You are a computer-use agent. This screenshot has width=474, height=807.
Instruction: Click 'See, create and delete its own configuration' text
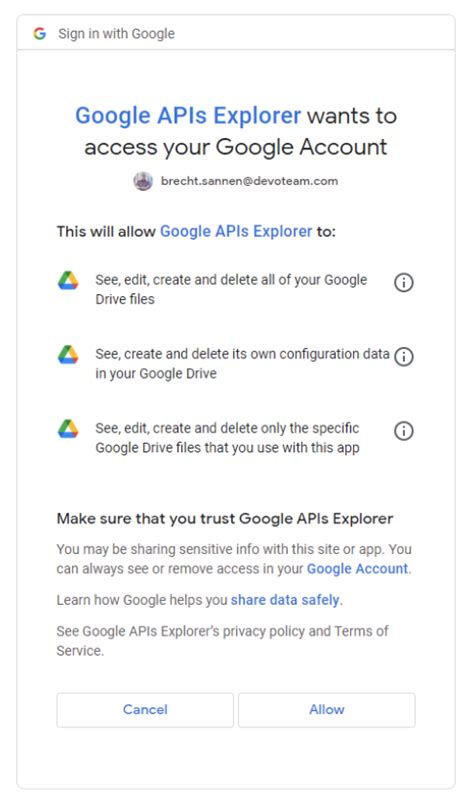242,363
